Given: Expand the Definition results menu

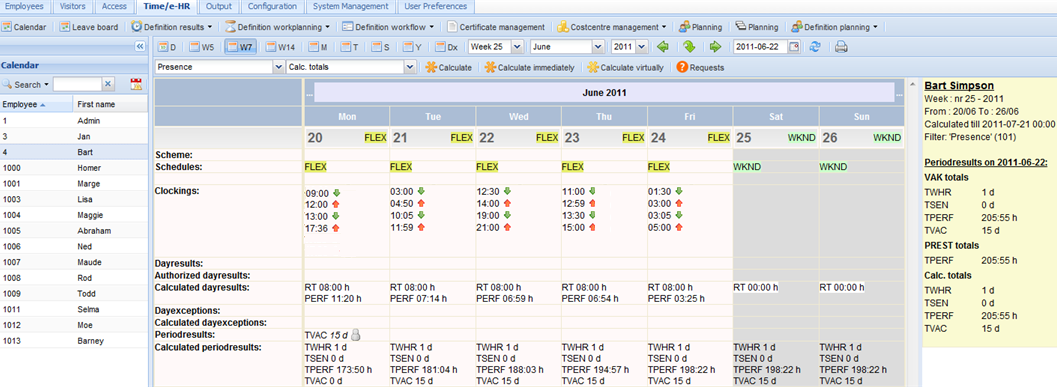Looking at the screenshot, I should point(172,27).
